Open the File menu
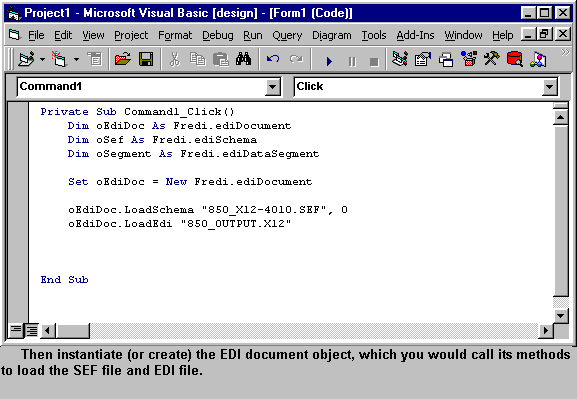Viewport: 577px width, 399px height. 36,35
